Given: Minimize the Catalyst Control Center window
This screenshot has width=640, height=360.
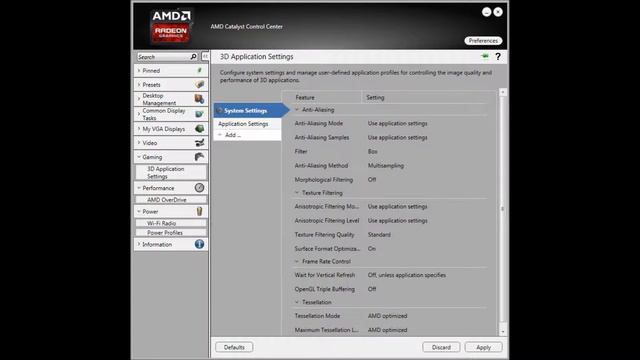Looking at the screenshot, I should pos(487,12).
